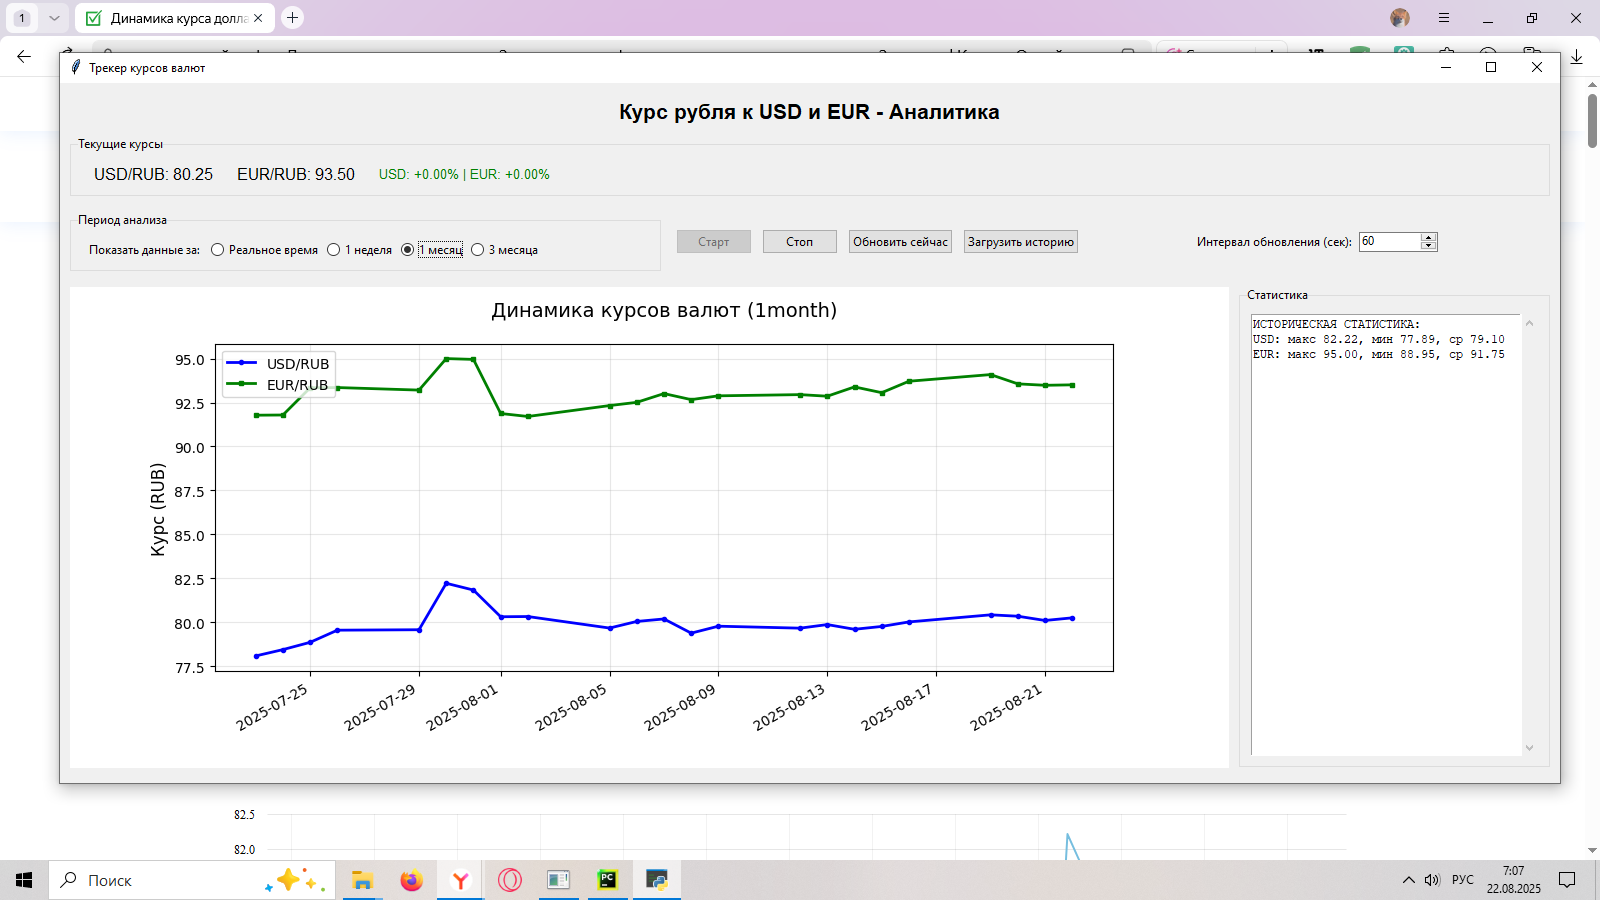Viewport: 1600px width, 900px height.
Task: Open the browser profile avatar
Action: pyautogui.click(x=1400, y=18)
